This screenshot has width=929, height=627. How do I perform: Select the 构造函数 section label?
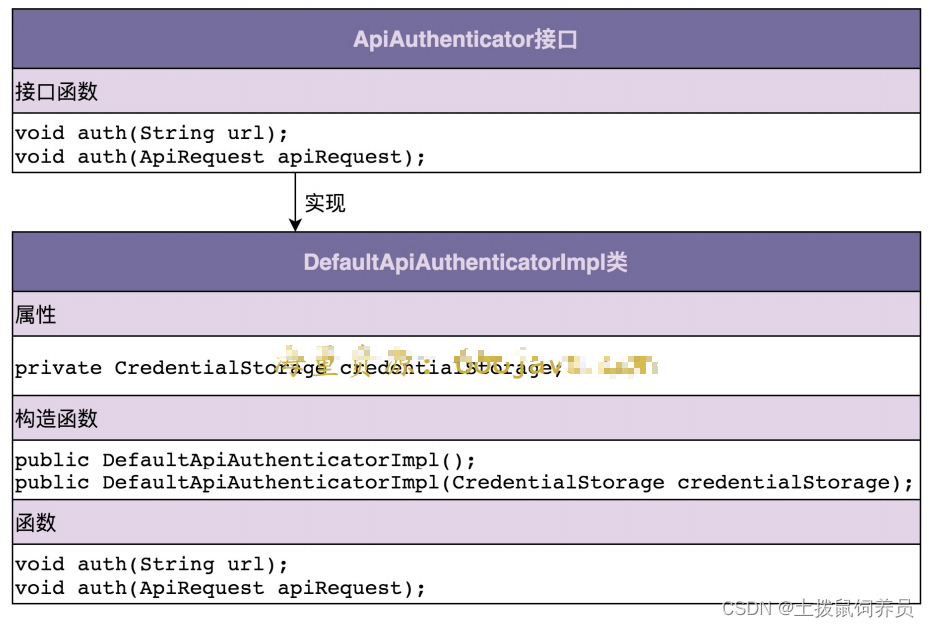(57, 419)
